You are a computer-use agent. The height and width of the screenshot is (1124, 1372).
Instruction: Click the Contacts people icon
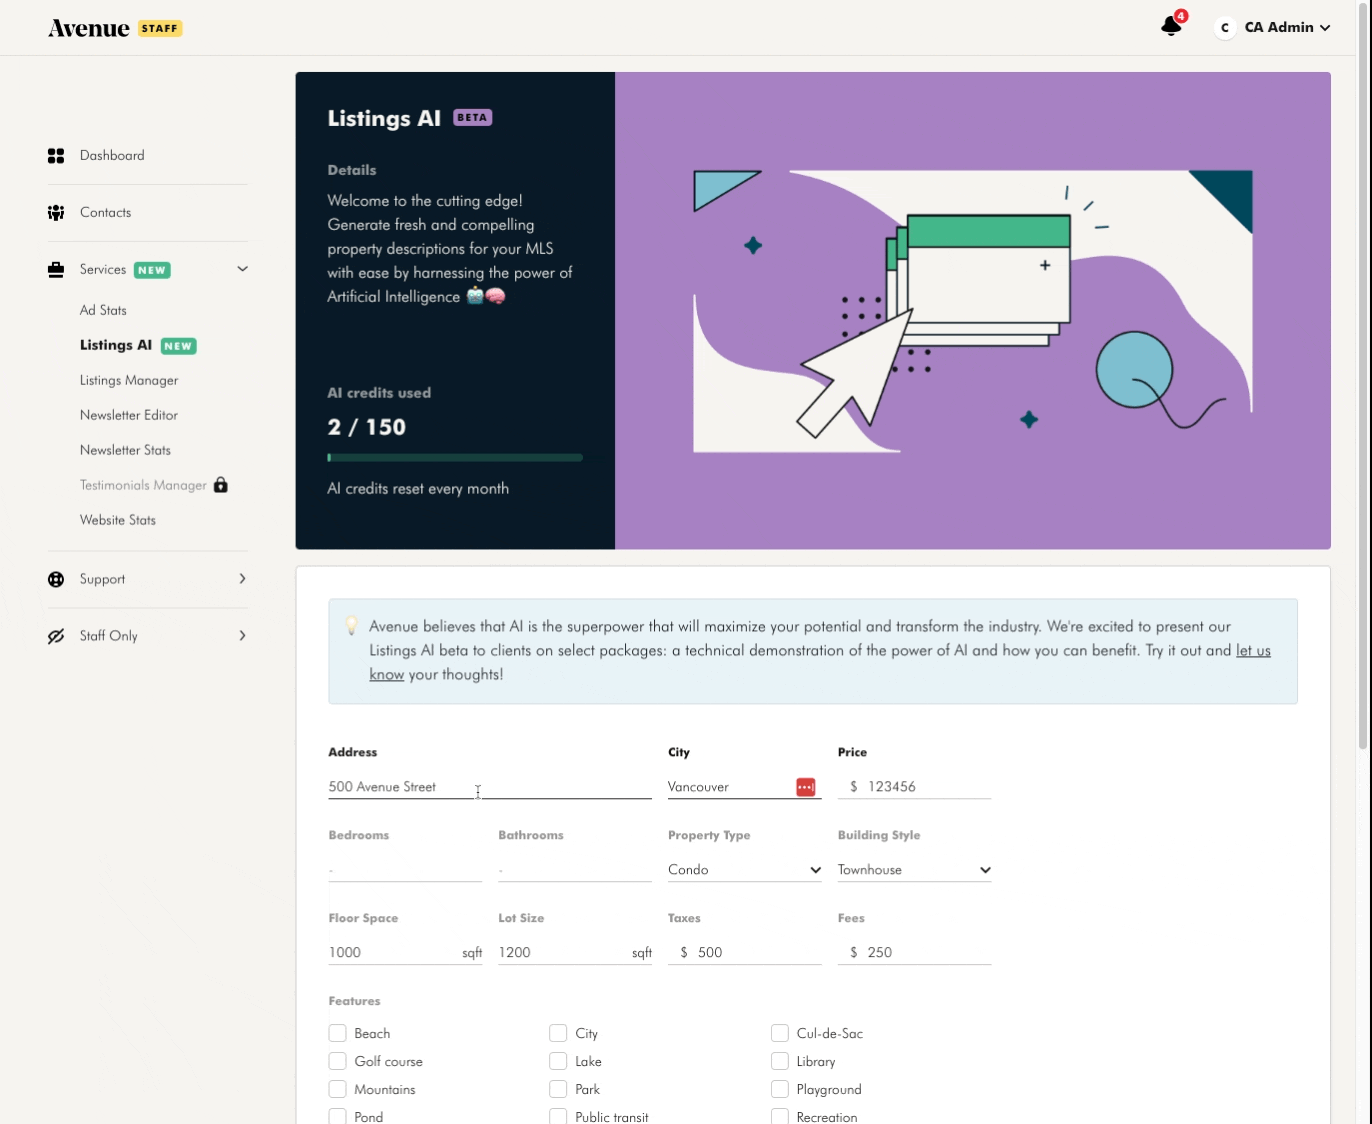(56, 213)
